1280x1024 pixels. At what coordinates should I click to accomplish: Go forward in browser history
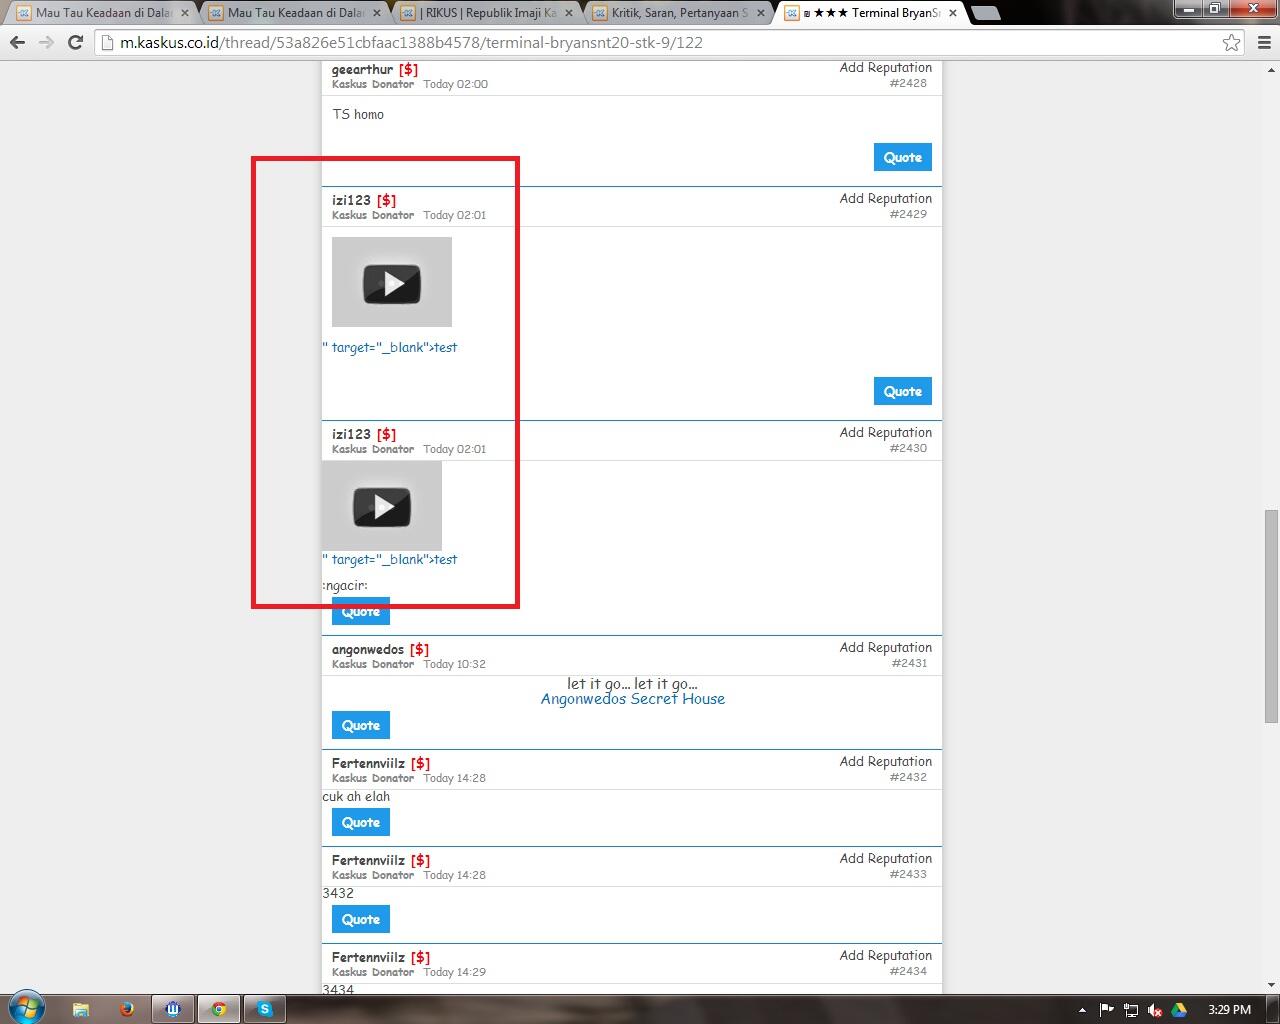click(46, 43)
